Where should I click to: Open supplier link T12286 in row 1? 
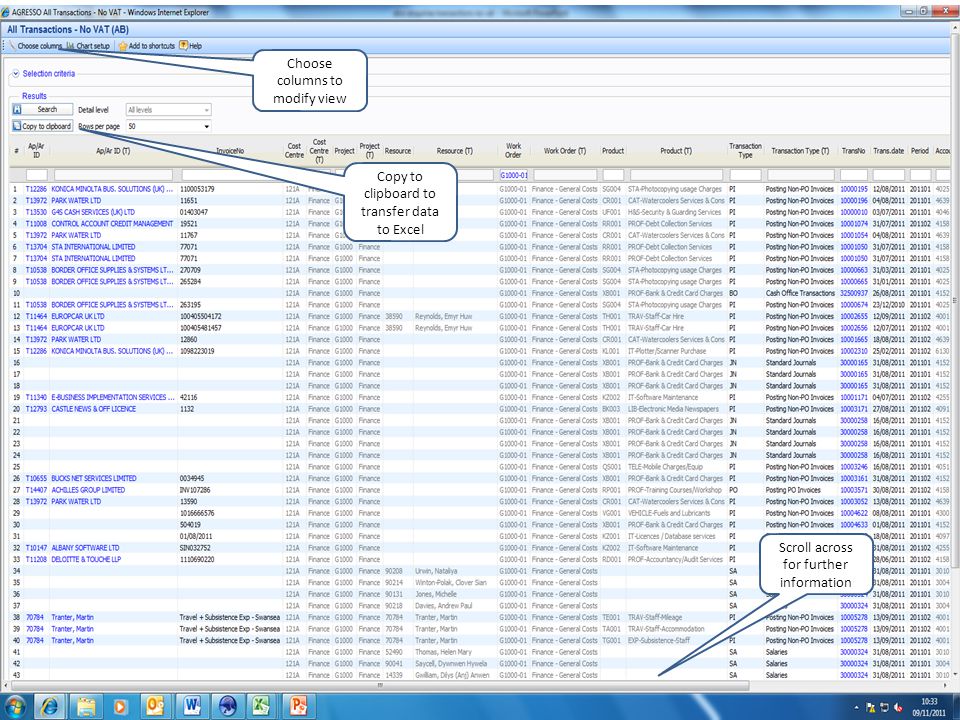[36, 189]
